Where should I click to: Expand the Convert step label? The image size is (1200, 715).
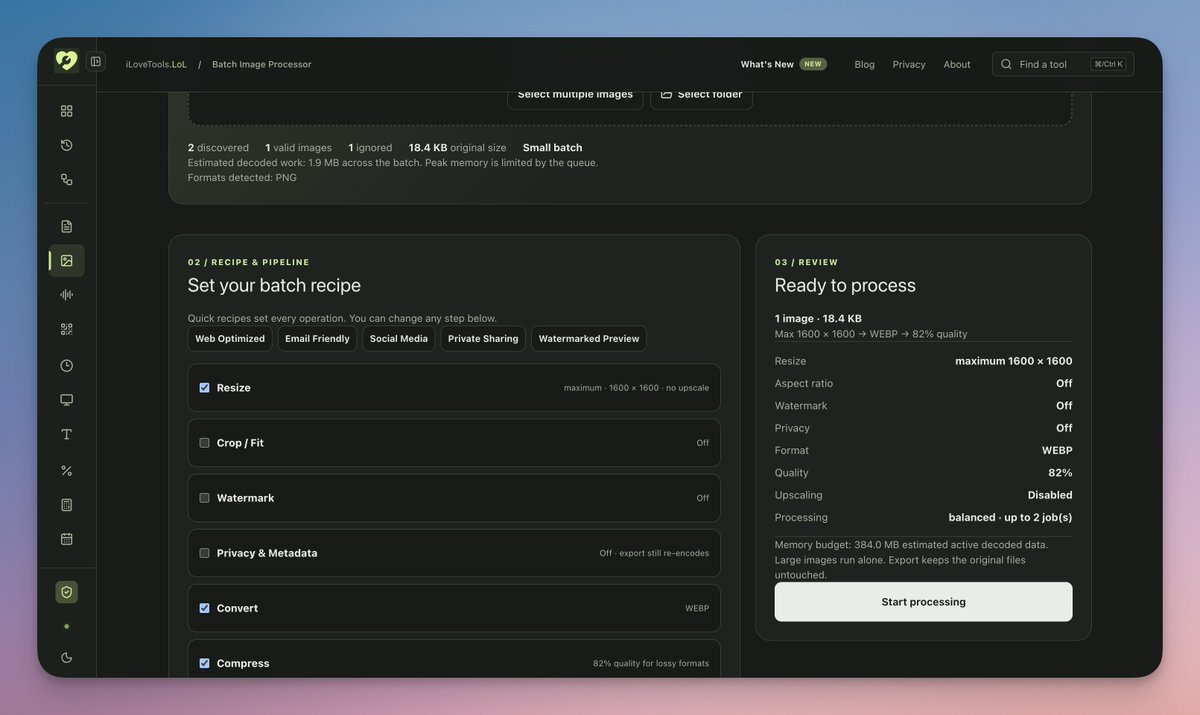pyautogui.click(x=237, y=608)
